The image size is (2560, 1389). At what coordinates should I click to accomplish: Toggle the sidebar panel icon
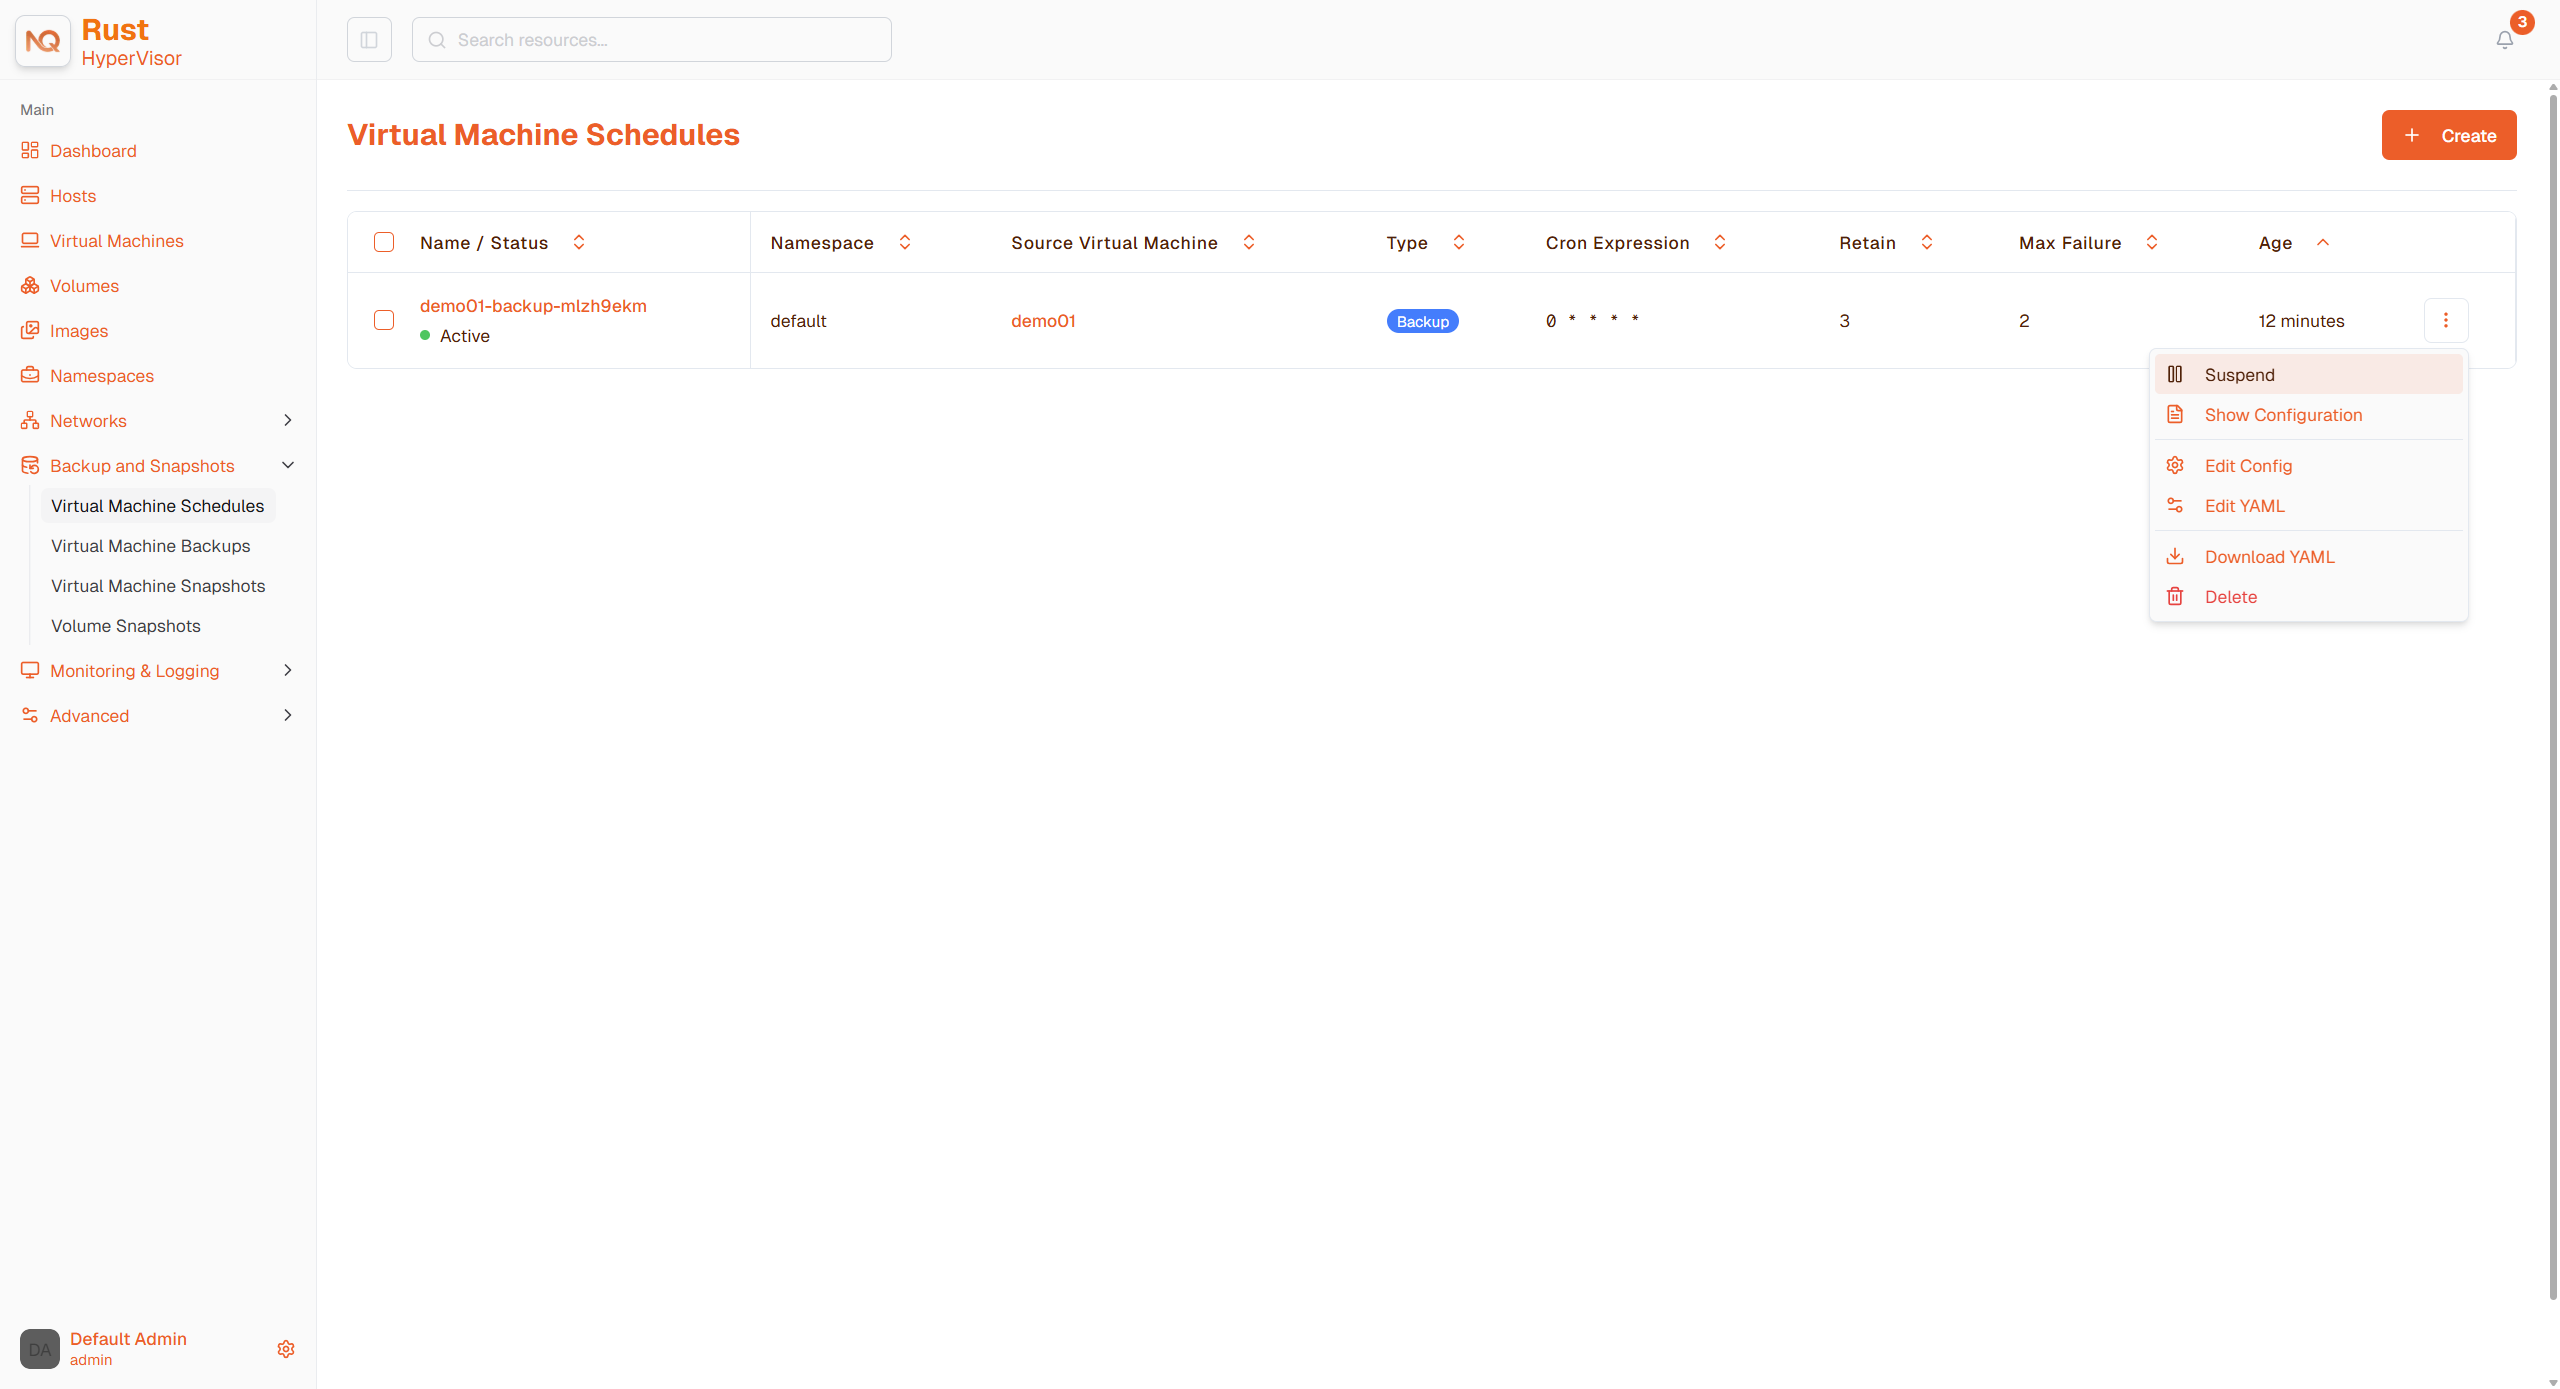click(369, 40)
